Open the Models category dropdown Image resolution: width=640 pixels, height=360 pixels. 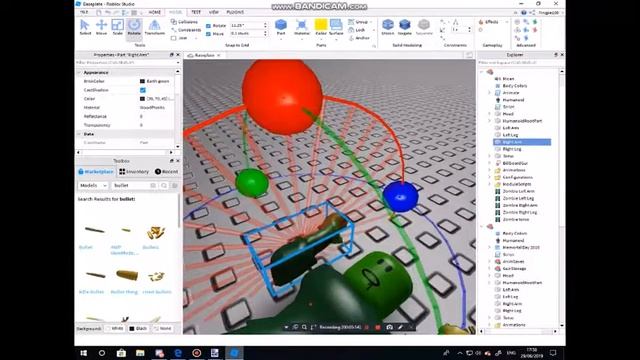click(93, 185)
